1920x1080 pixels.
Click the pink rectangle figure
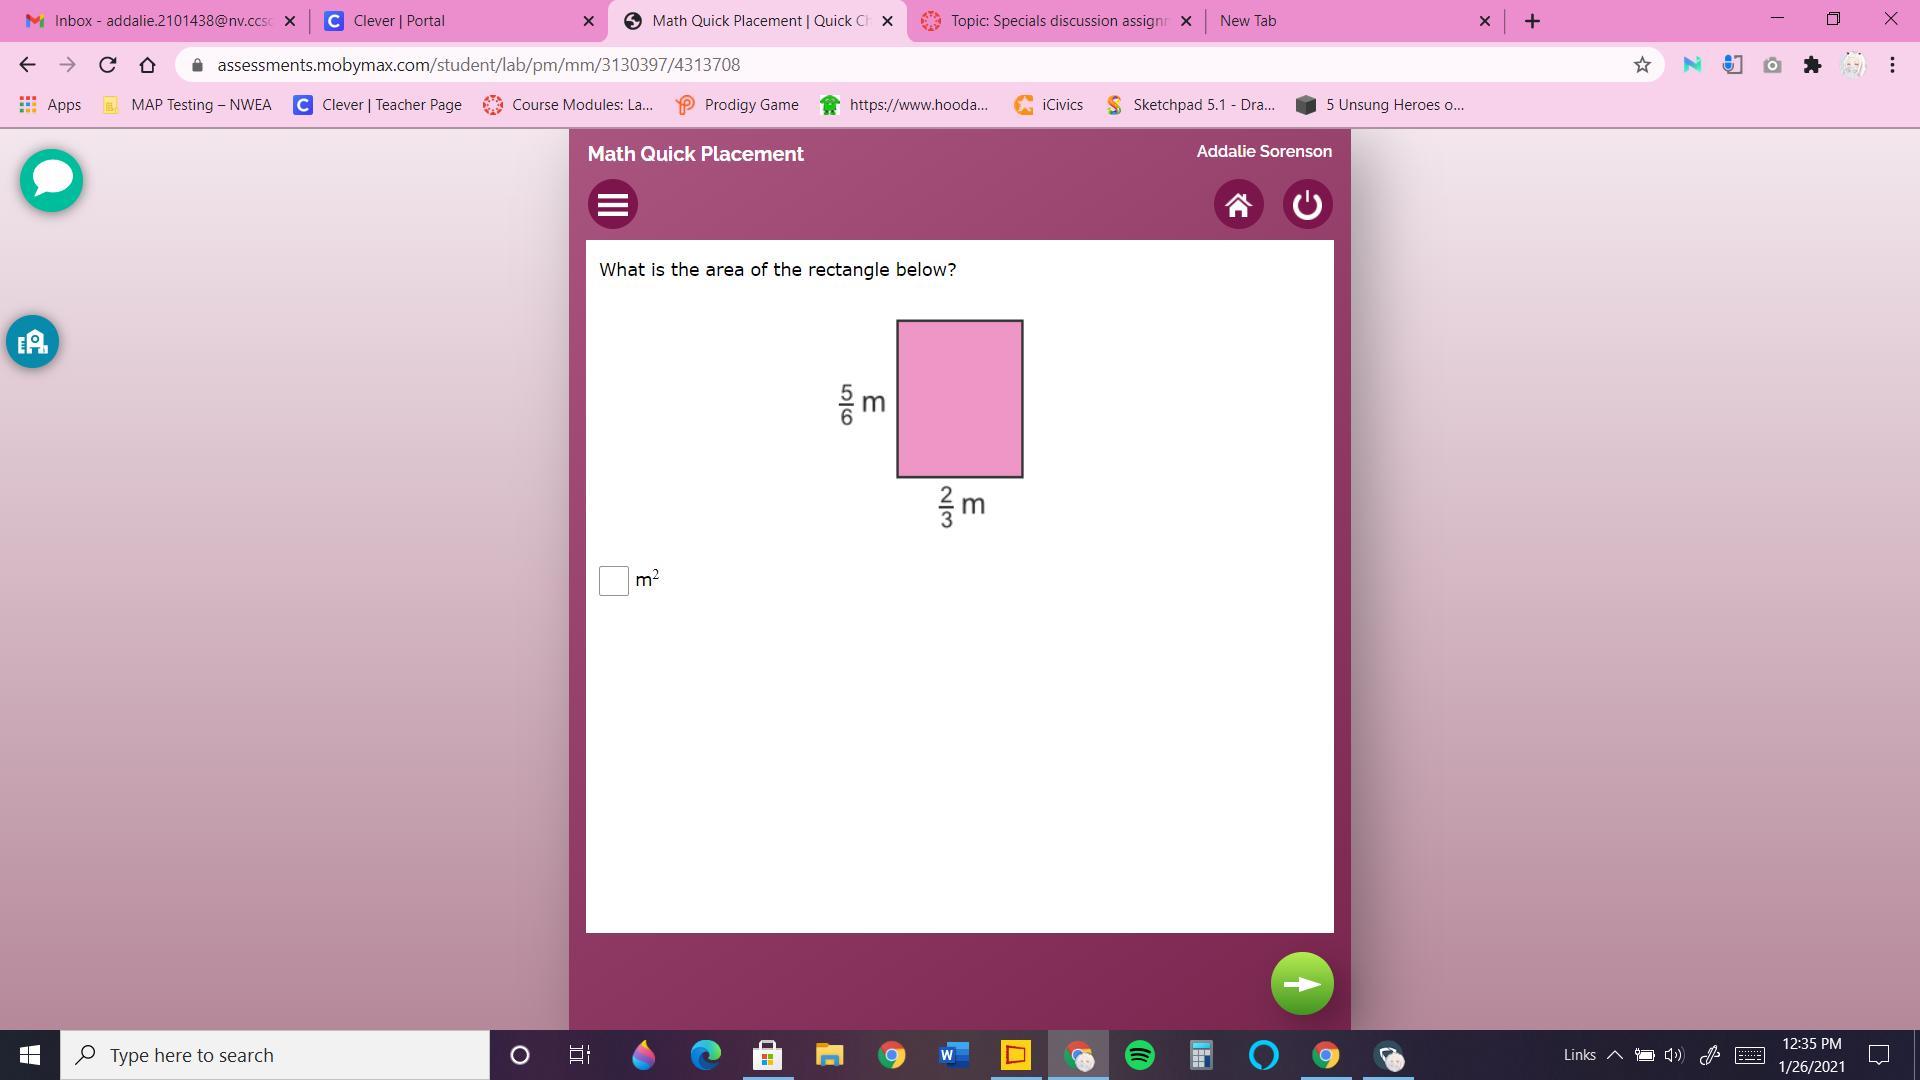tap(959, 399)
